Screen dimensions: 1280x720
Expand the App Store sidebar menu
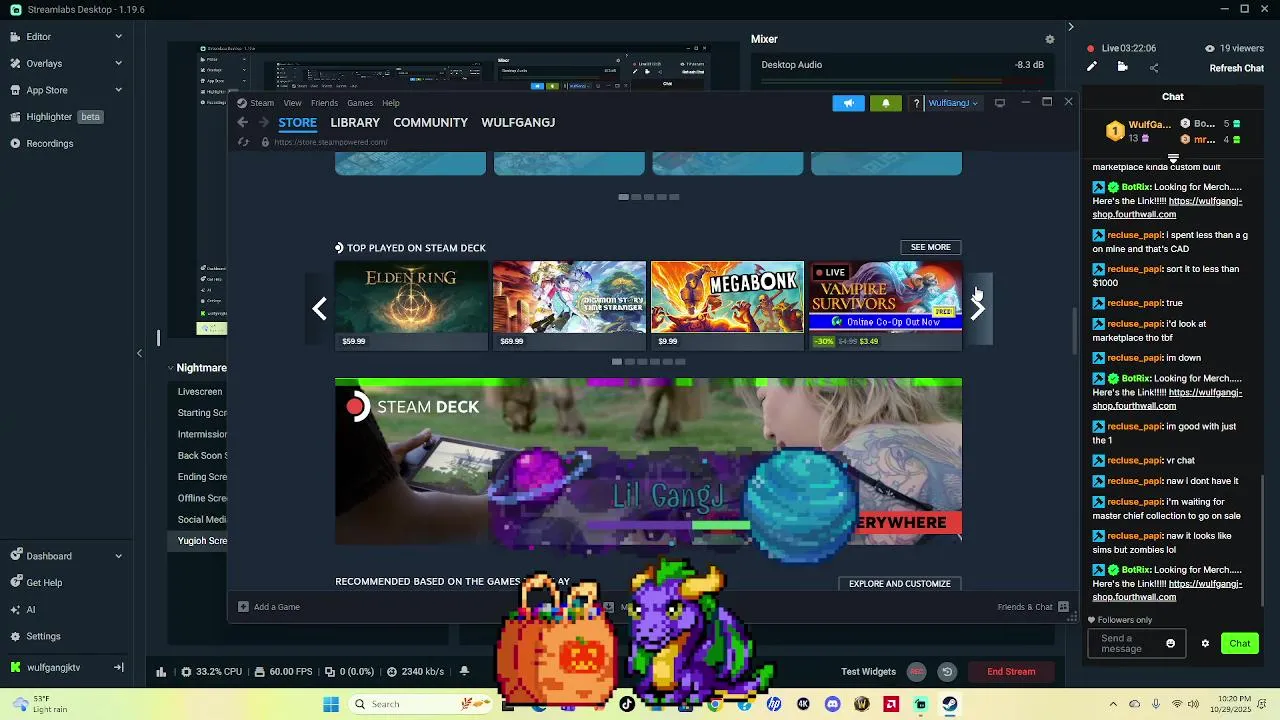pyautogui.click(x=118, y=90)
